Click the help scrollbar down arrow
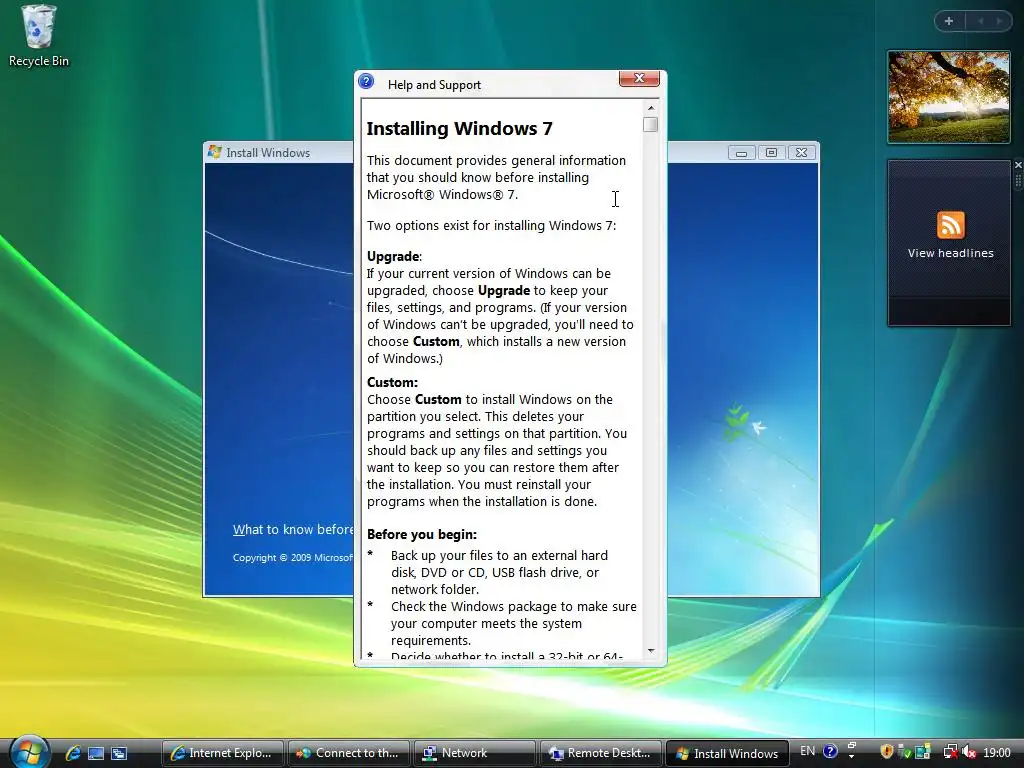The width and height of the screenshot is (1024, 768). click(650, 651)
